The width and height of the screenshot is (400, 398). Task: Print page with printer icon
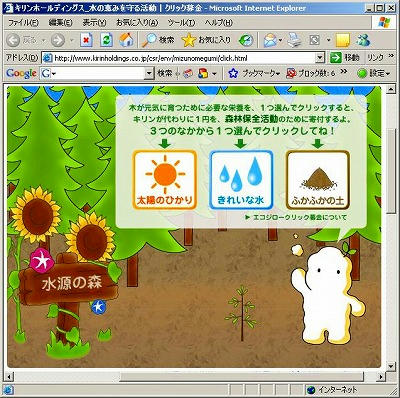pos(294,40)
